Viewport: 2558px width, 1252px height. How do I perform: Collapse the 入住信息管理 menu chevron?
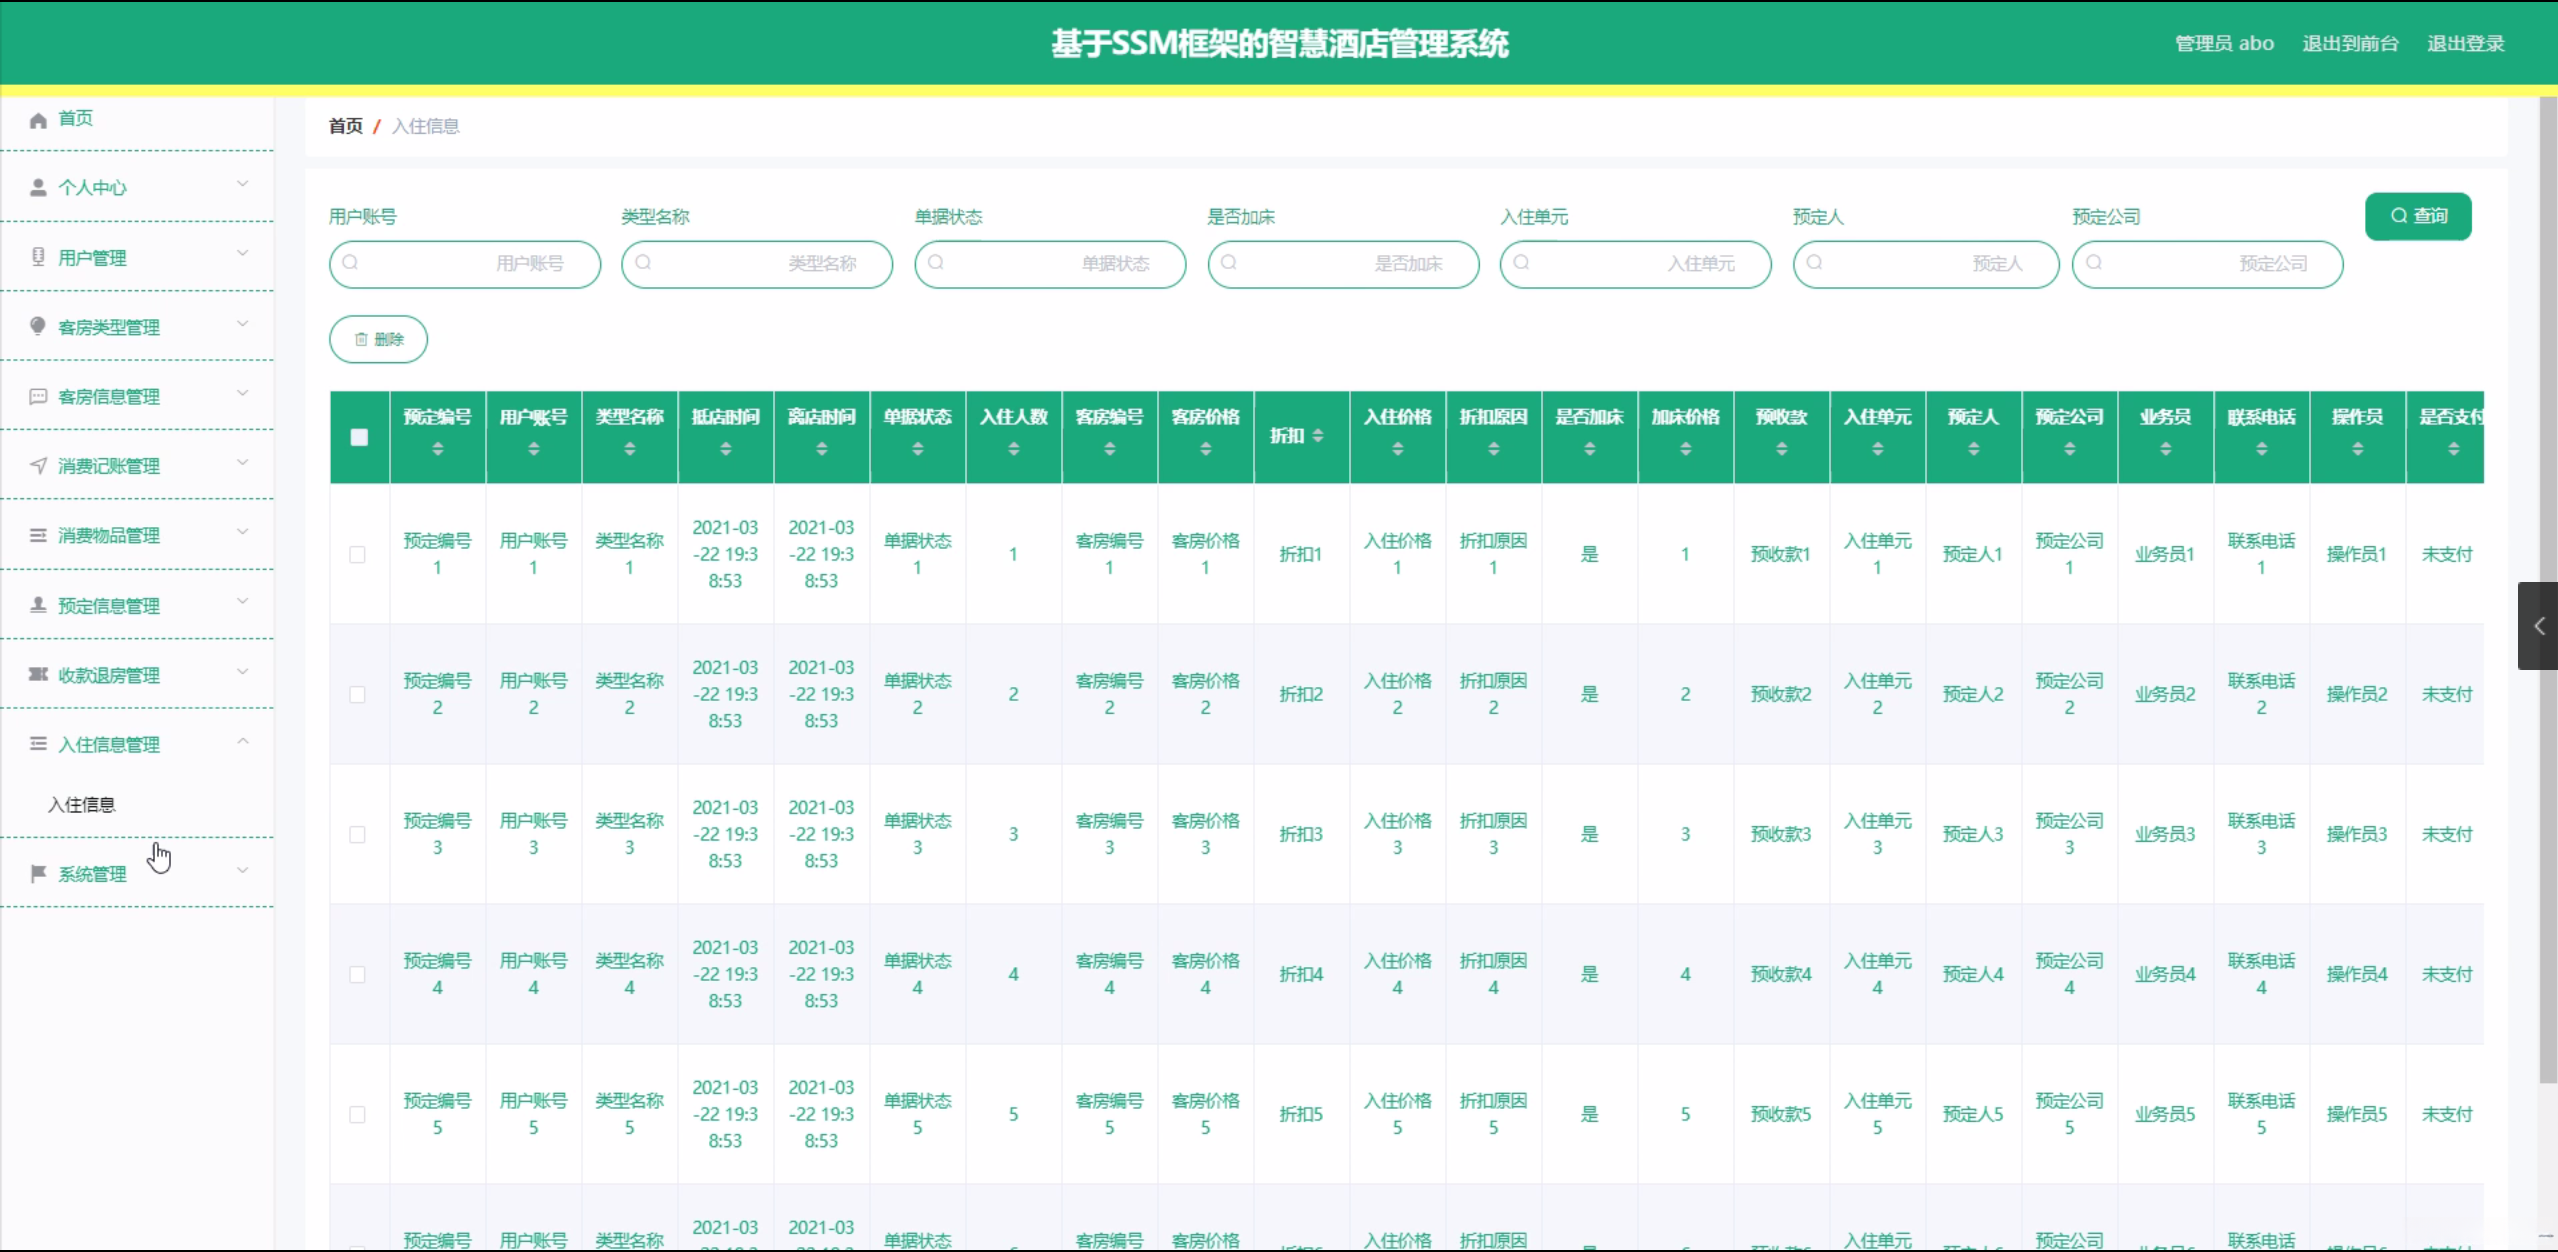click(242, 741)
